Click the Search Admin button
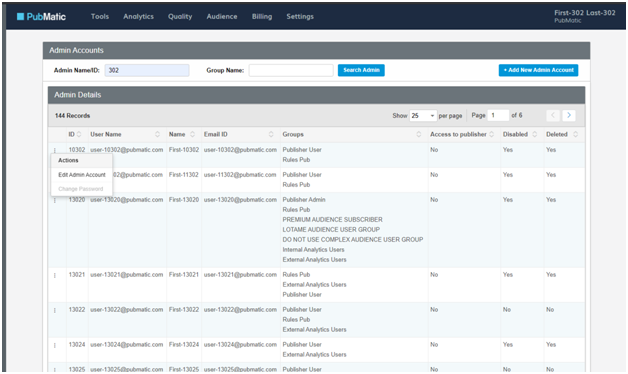This screenshot has width=628, height=374. click(361, 70)
